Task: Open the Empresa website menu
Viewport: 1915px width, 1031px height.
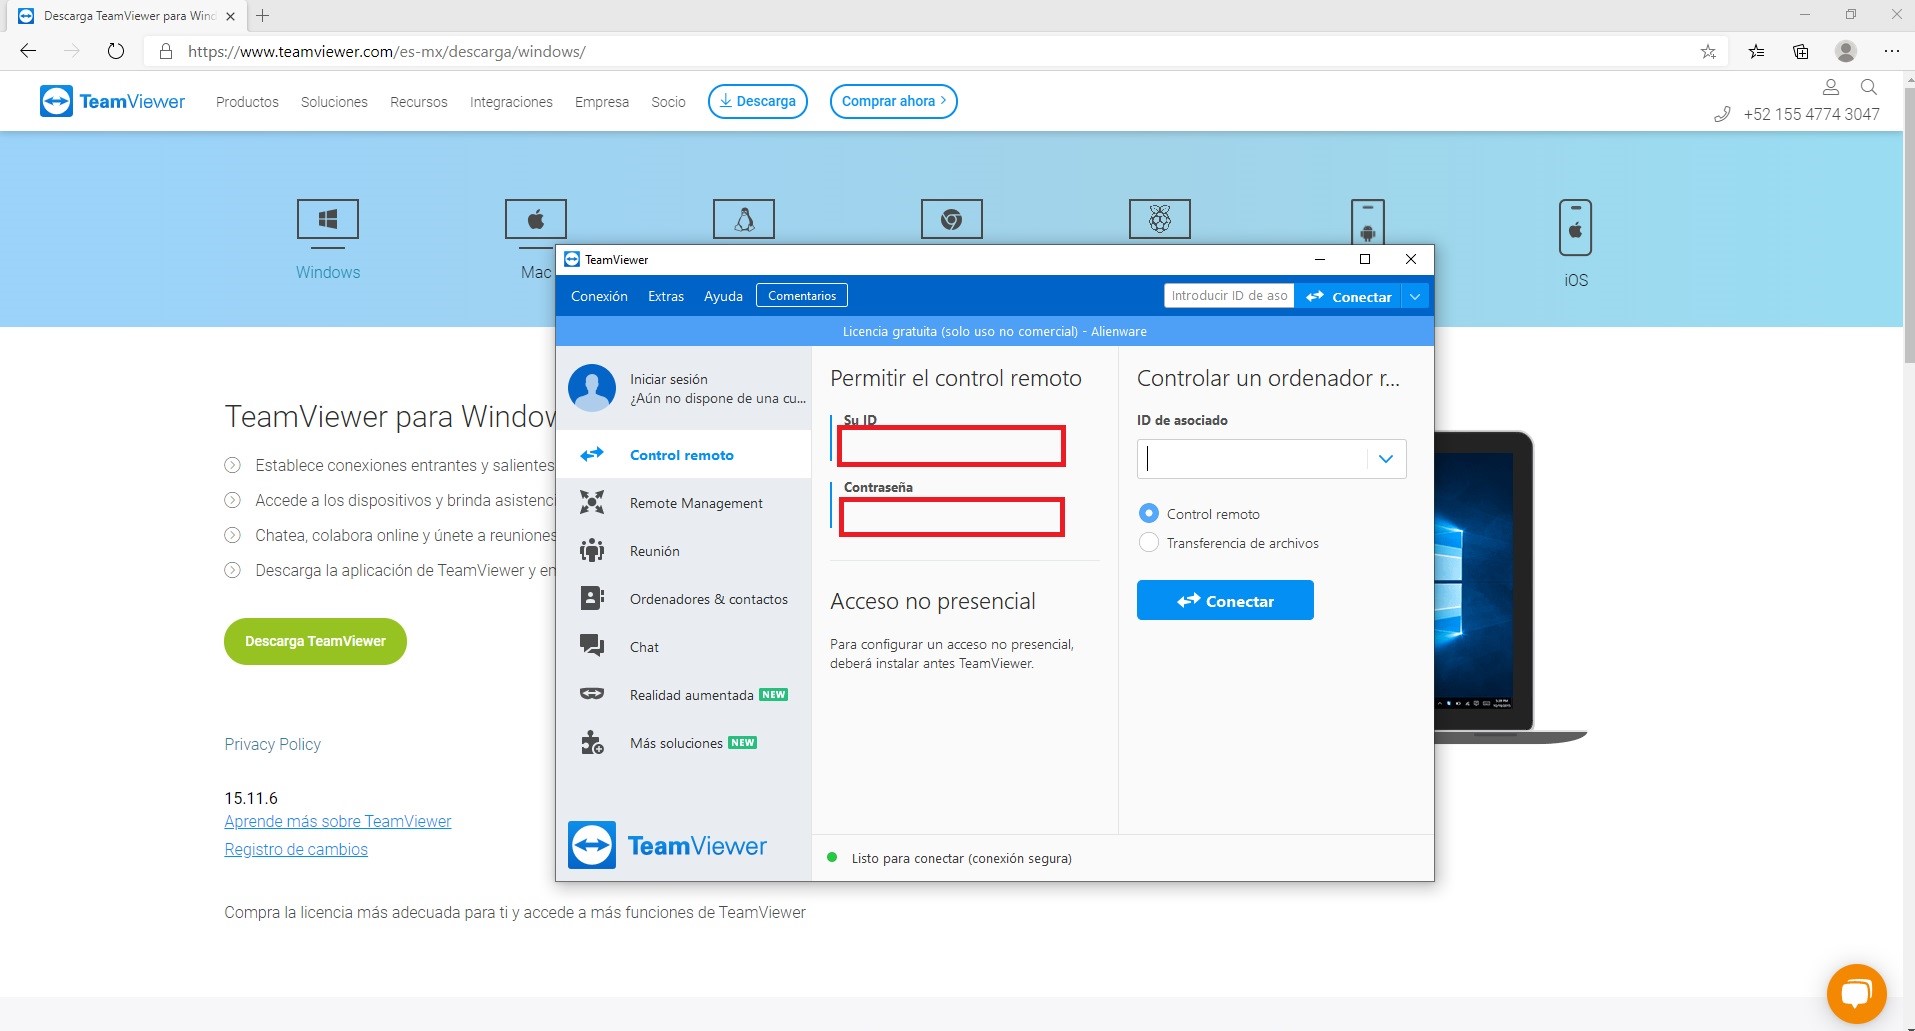Action: (x=602, y=102)
